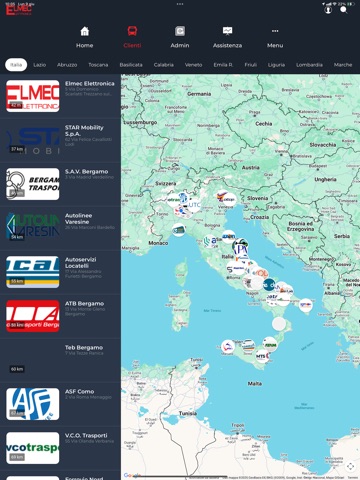360x480 pixels.
Task: Tap the vcotrasporti logo thumbnail
Action: [x=33, y=448]
